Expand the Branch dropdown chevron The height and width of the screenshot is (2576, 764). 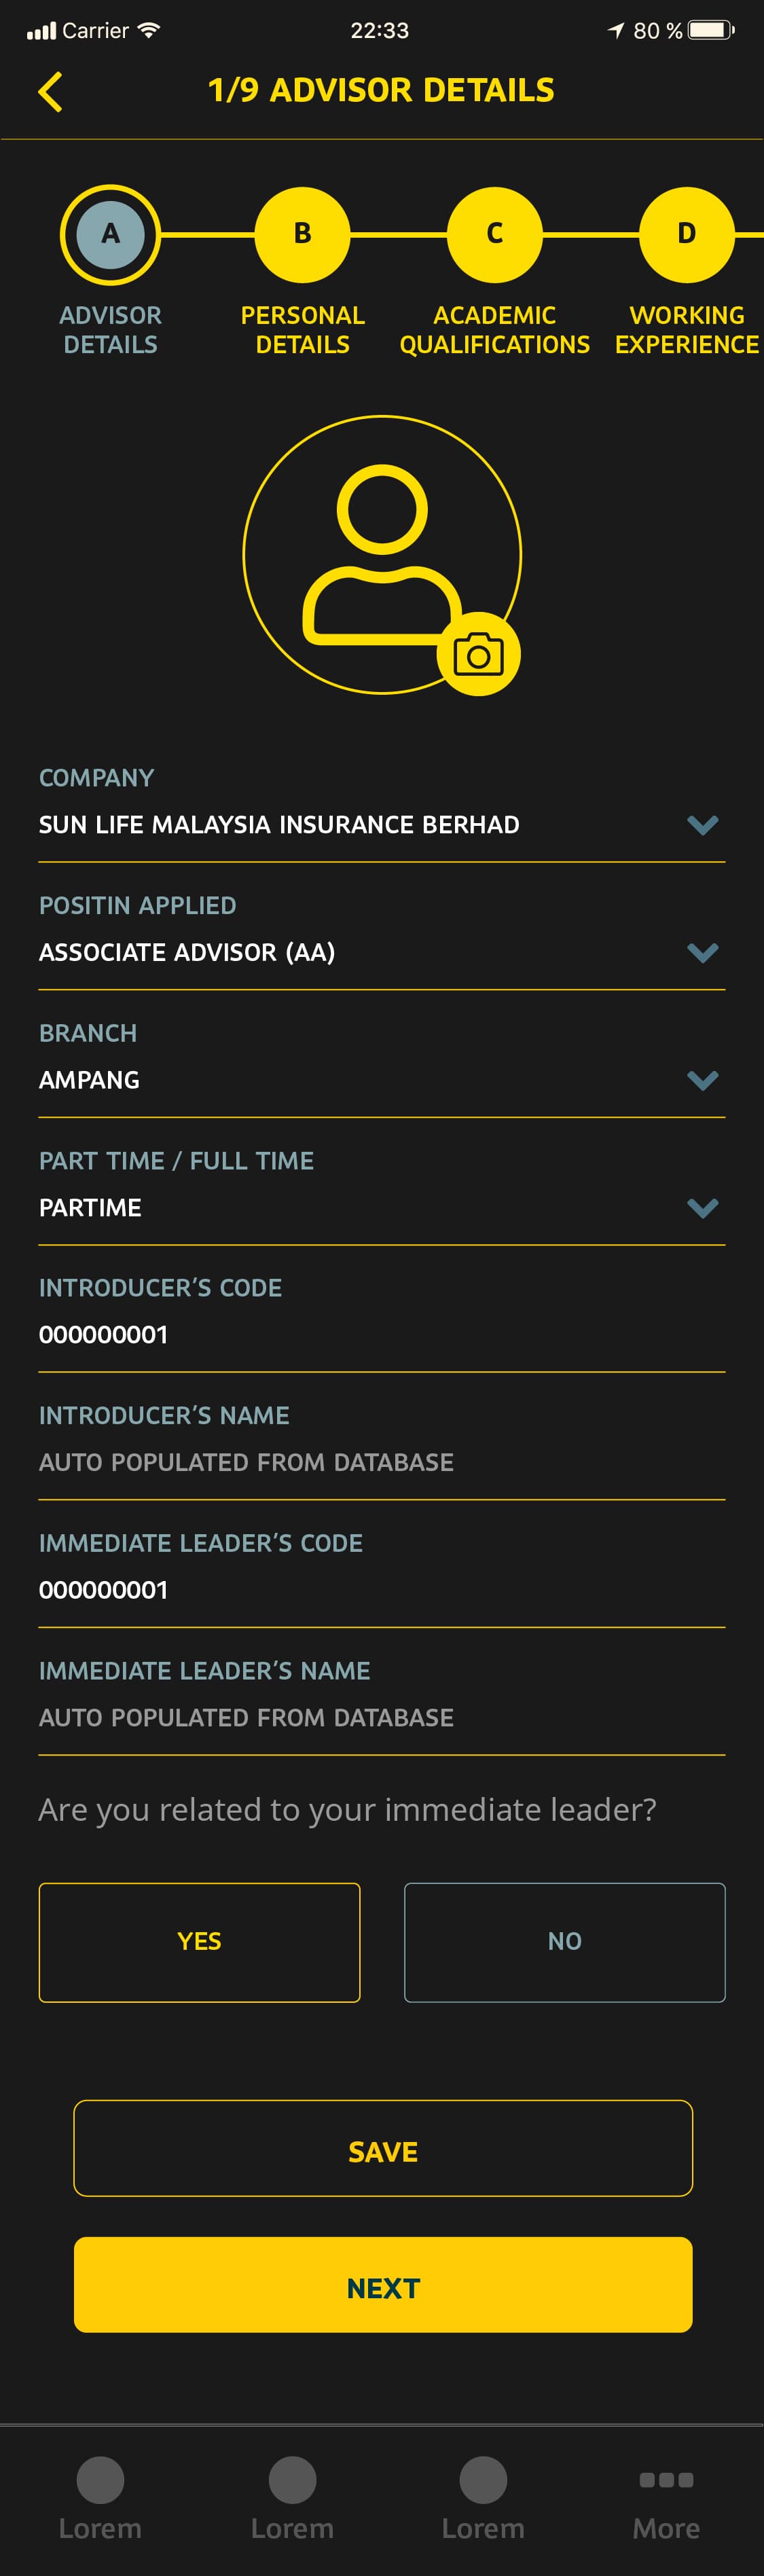pyautogui.click(x=702, y=1080)
